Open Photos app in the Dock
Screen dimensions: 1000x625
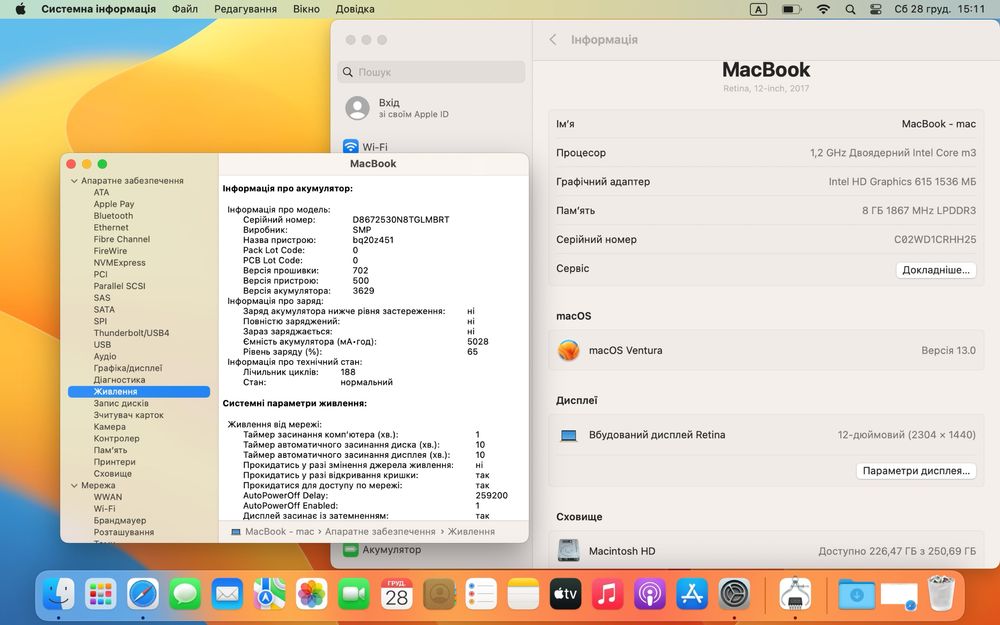click(312, 594)
